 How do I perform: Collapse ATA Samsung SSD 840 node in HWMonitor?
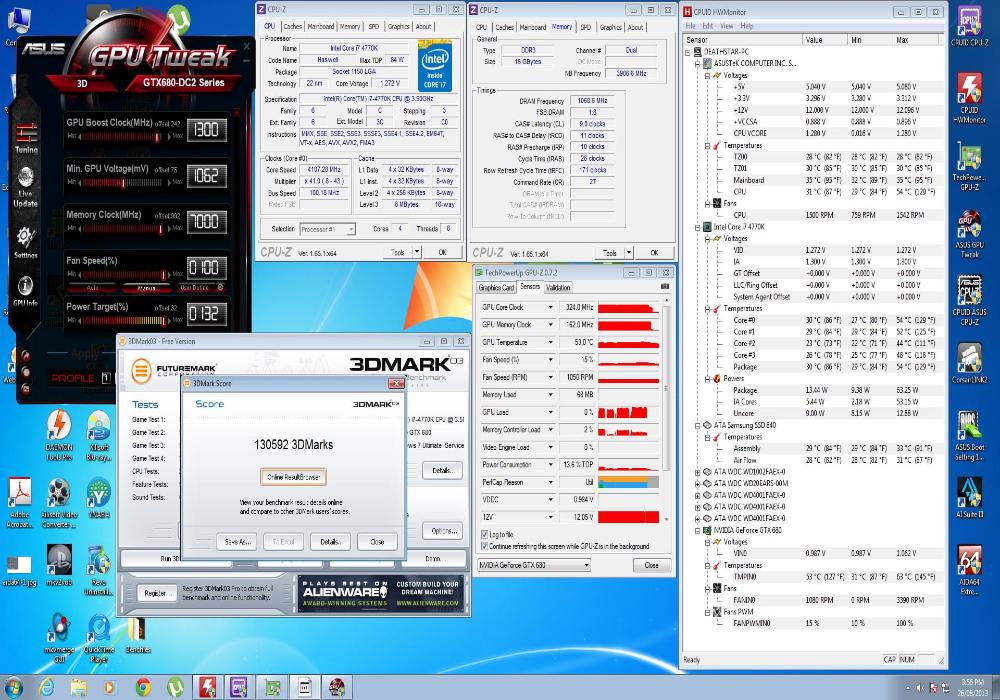(x=698, y=425)
